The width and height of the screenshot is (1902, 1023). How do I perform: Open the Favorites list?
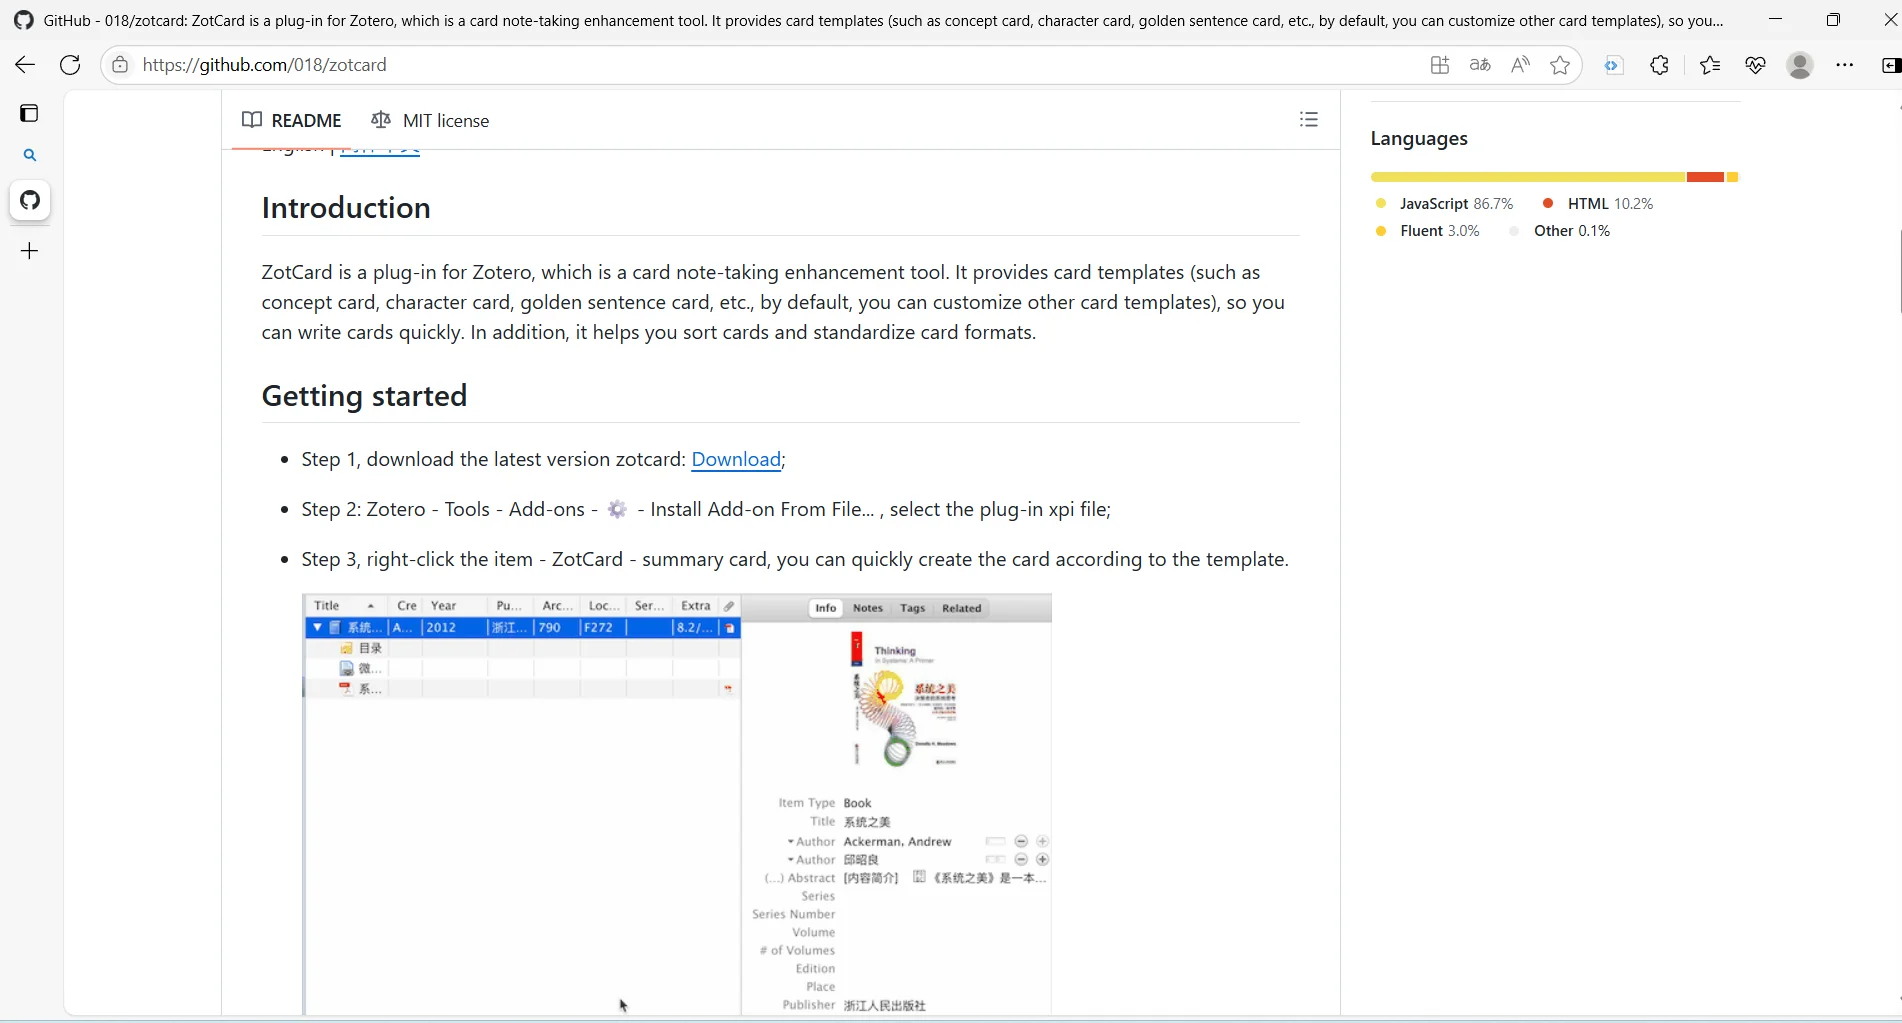(1710, 65)
